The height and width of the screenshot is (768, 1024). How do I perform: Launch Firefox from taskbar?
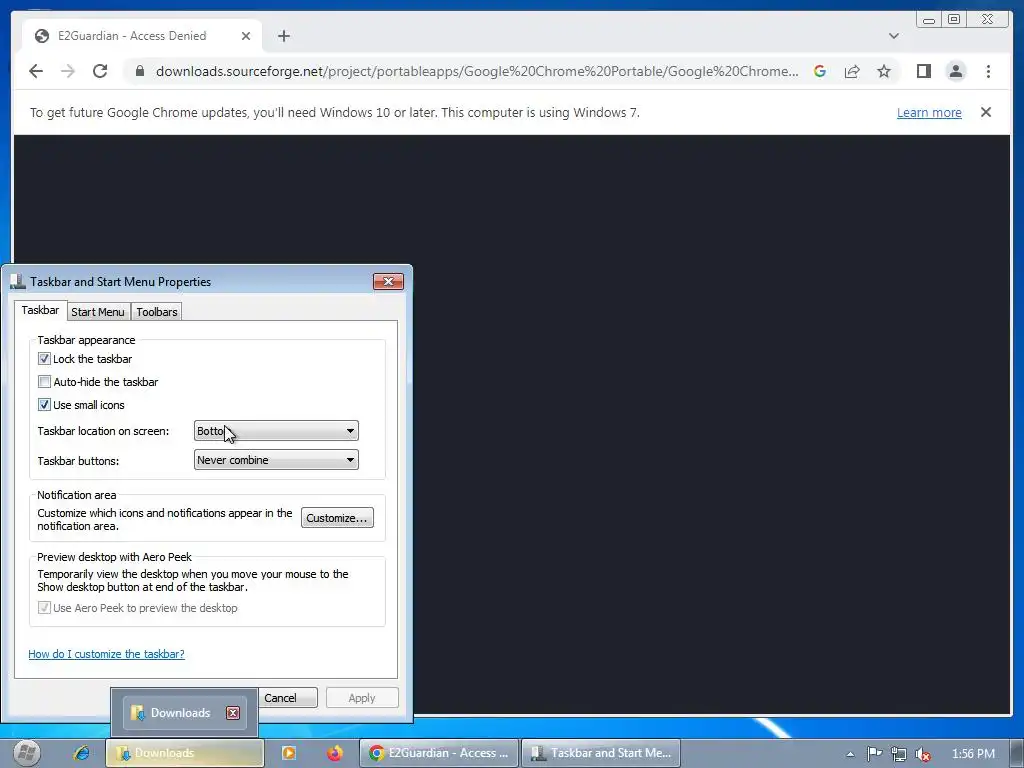tap(335, 753)
